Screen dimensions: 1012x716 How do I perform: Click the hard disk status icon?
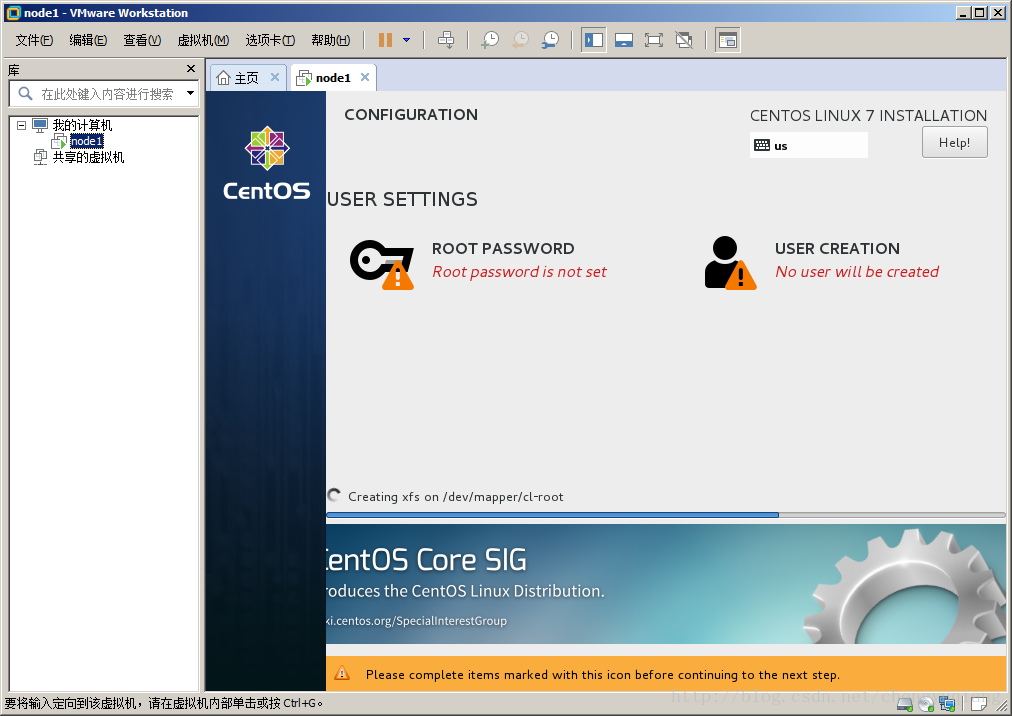click(x=905, y=704)
